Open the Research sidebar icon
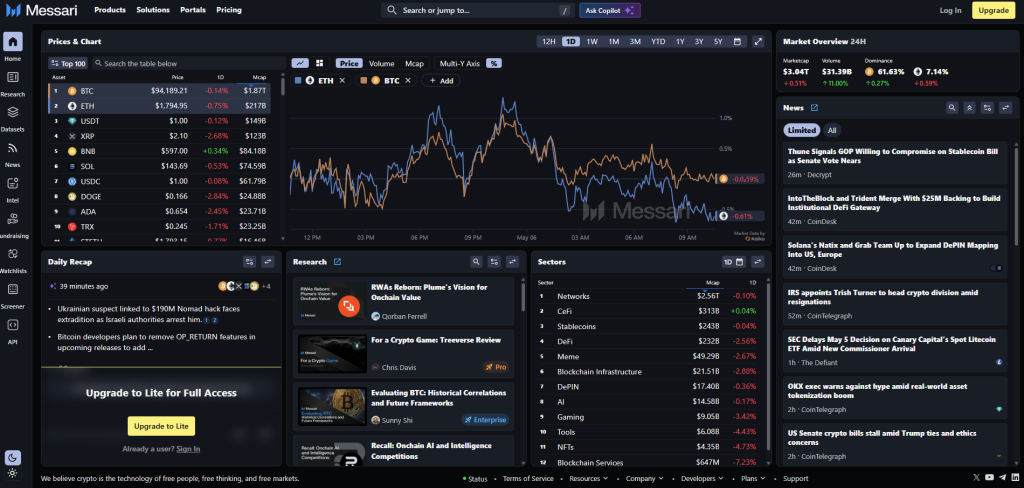The image size is (1024, 488). click(x=12, y=77)
